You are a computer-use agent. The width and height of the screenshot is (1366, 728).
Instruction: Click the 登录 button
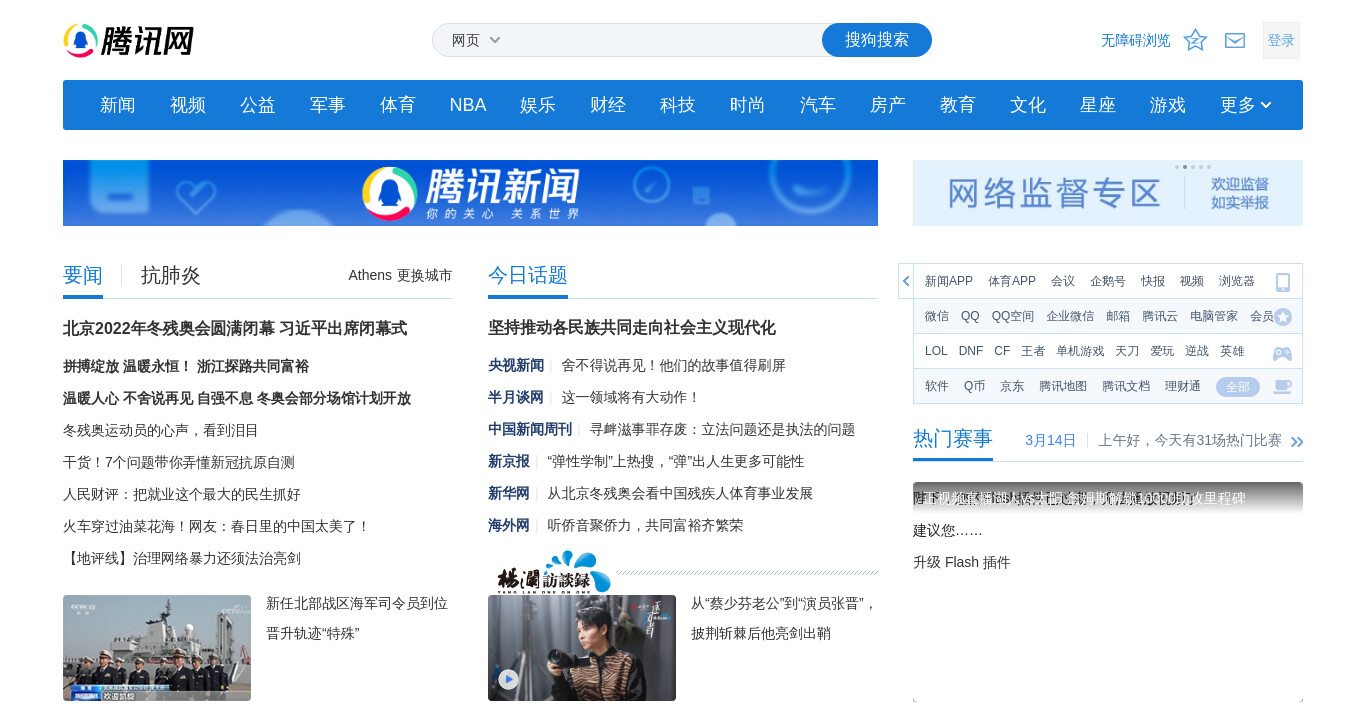coord(1281,40)
